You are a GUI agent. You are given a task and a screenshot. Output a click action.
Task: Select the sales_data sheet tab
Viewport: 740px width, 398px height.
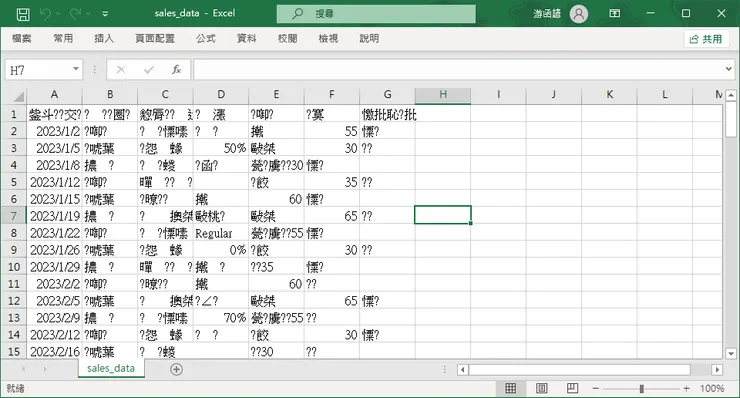(111, 368)
